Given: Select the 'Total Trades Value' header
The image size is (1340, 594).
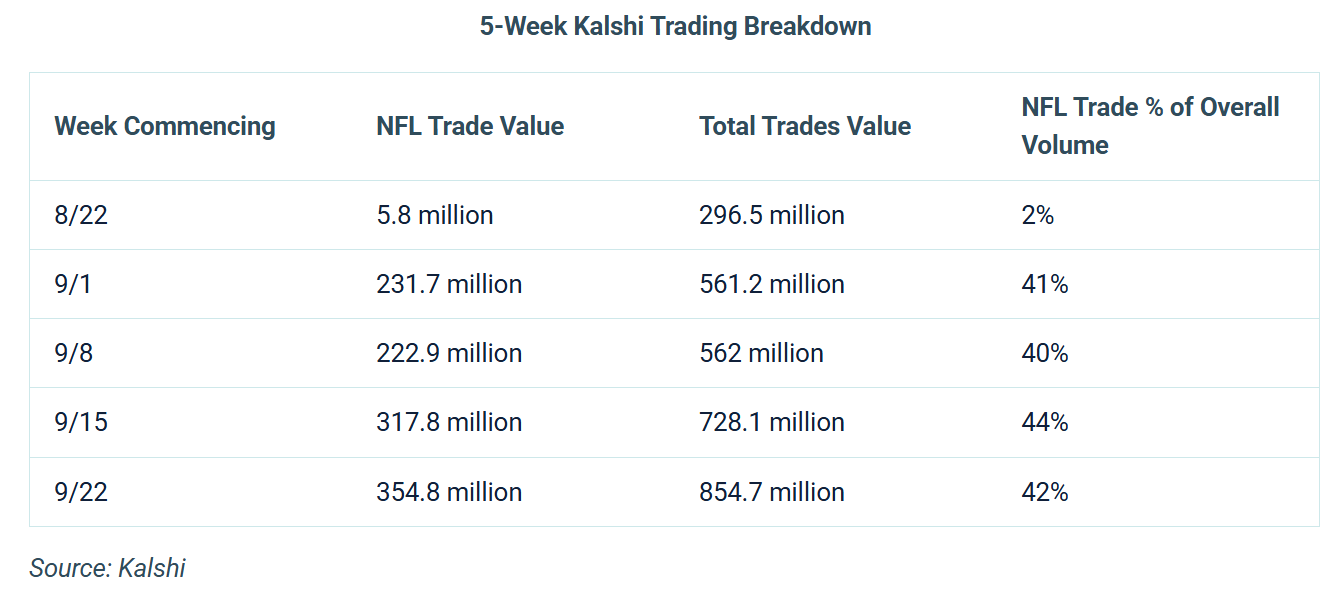Looking at the screenshot, I should click(x=805, y=126).
